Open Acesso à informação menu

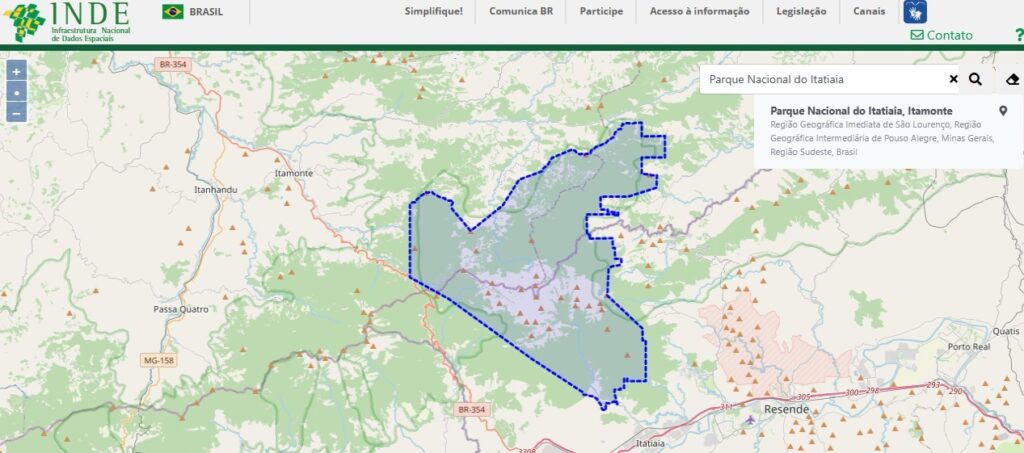[699, 12]
